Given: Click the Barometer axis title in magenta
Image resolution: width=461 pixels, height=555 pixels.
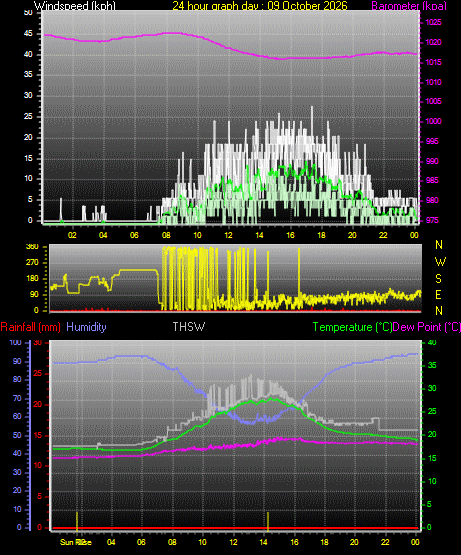Looking at the screenshot, I should coord(409,6).
